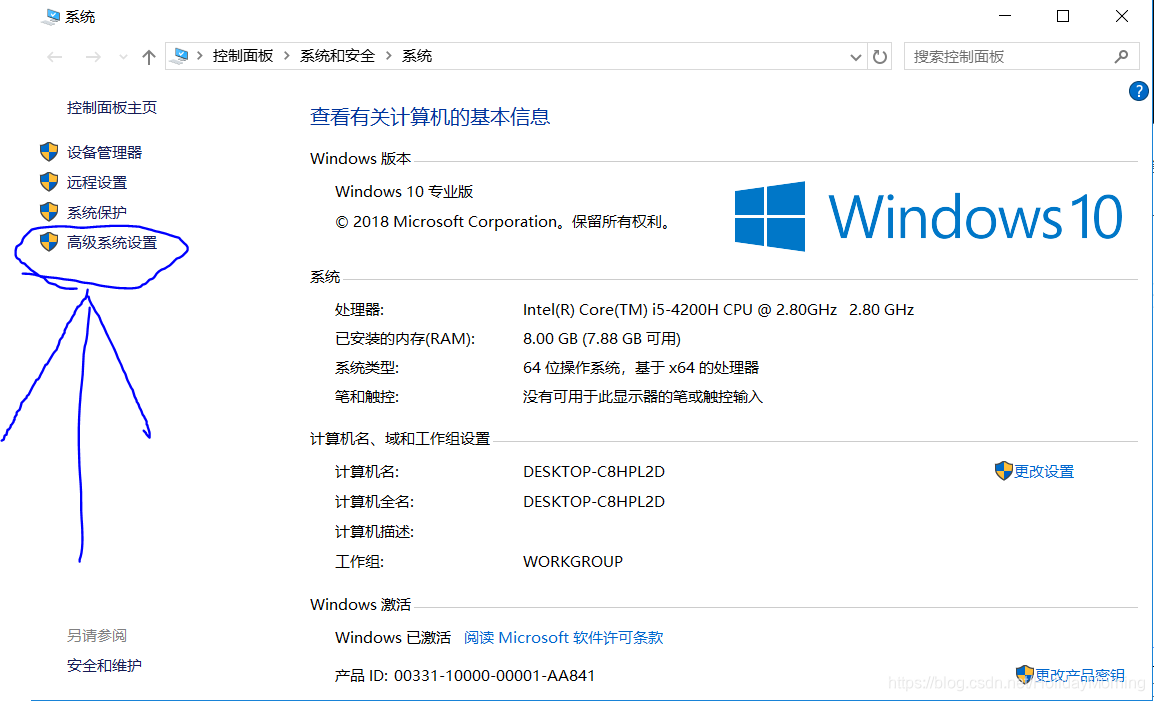Open the address bar history dropdown
This screenshot has height=701, width=1154.
click(855, 57)
